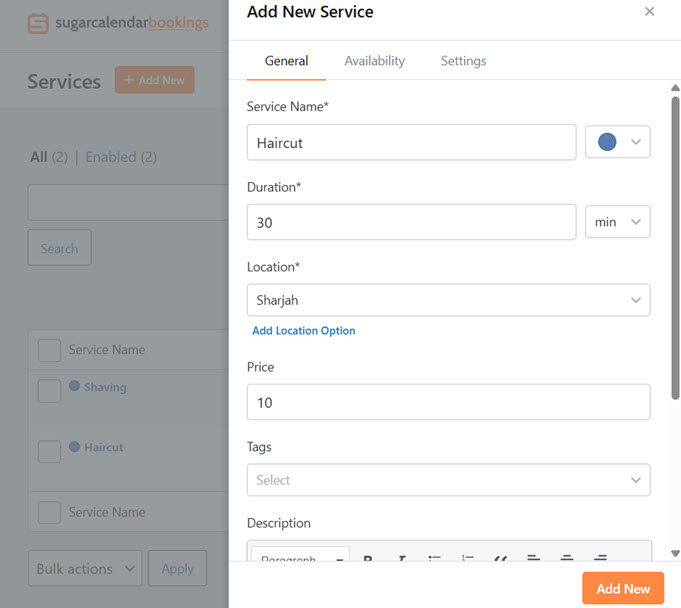The image size is (681, 608).
Task: Click the color dot beside Haircut in table
Action: coord(74,446)
